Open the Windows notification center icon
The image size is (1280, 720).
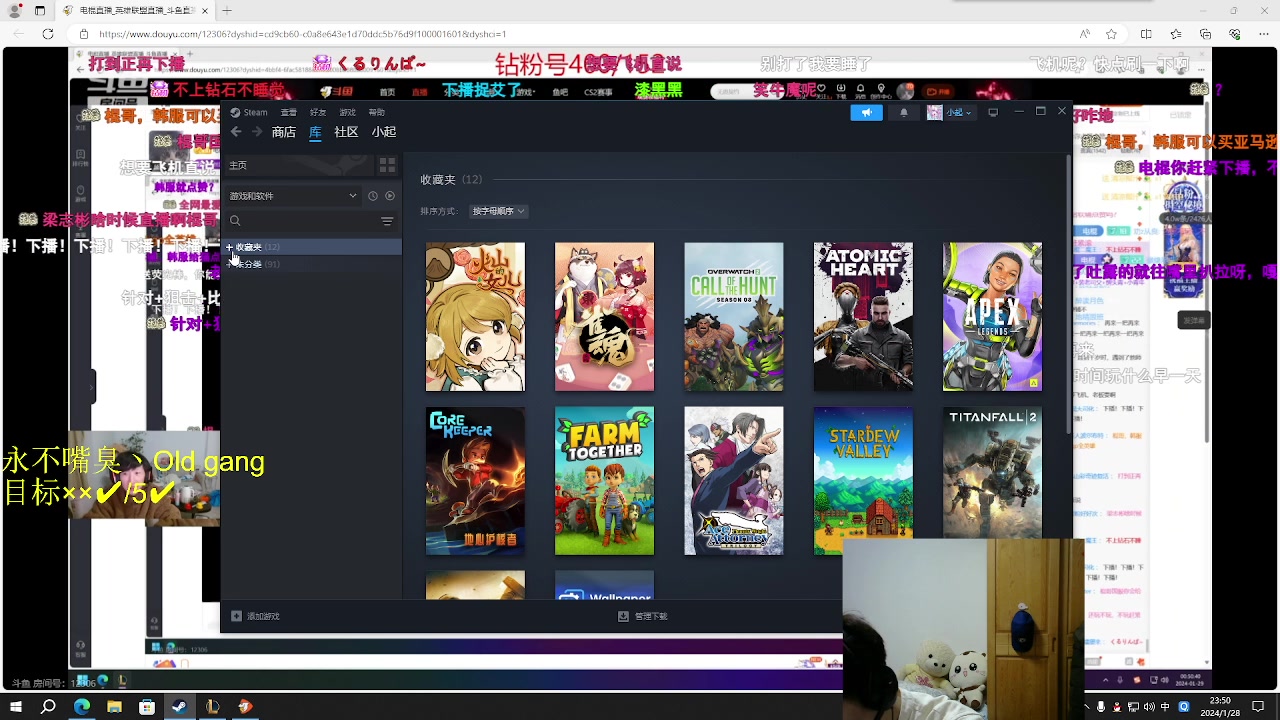click(x=1258, y=707)
